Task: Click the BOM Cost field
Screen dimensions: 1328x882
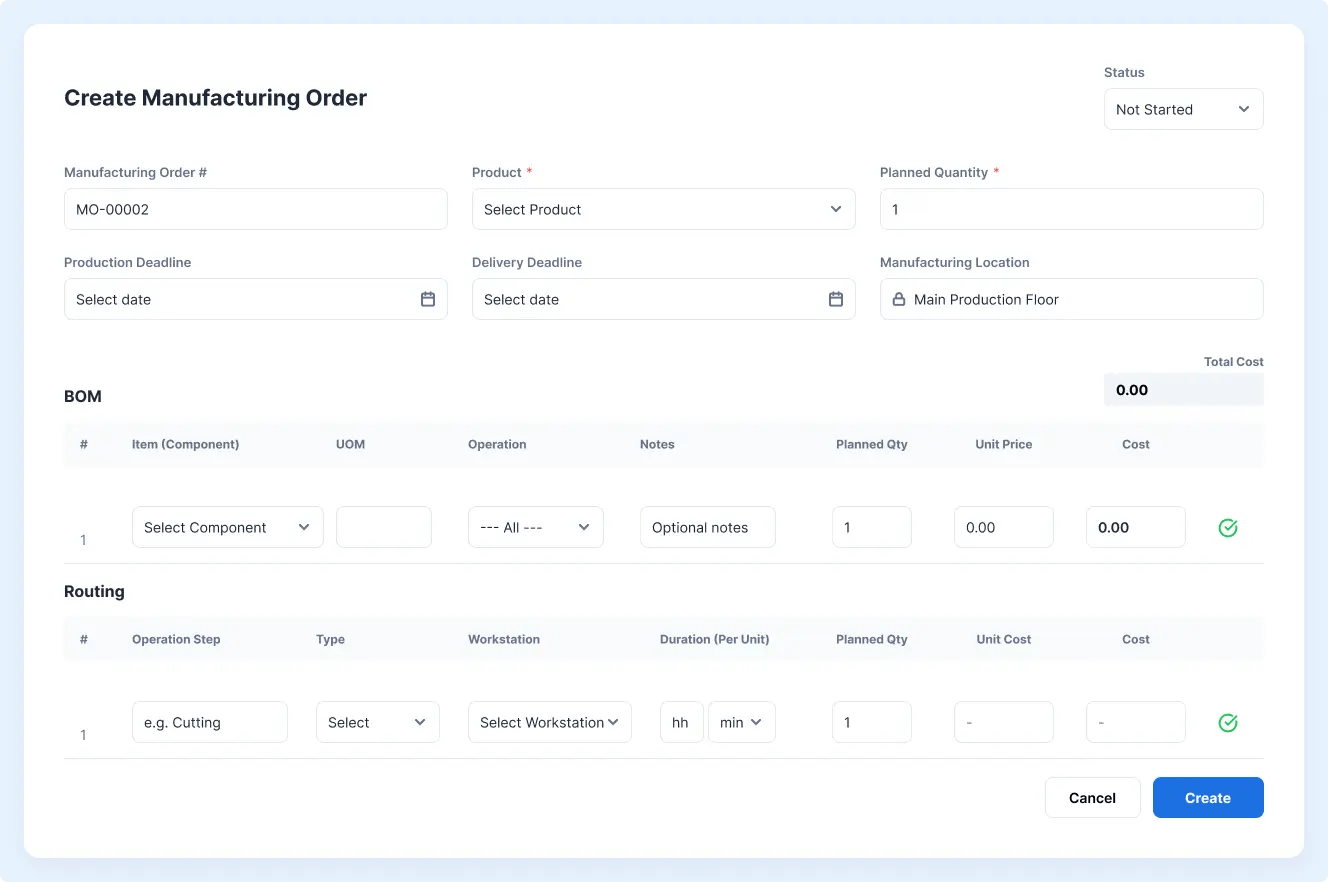Action: [1136, 527]
